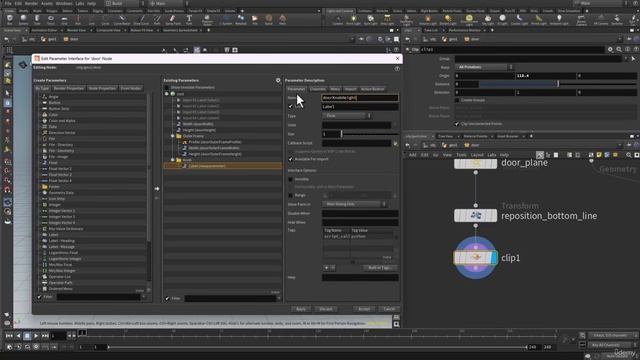Image resolution: width=640 pixels, height=360 pixels.
Task: Click the play forward button
Action: (x=36, y=336)
